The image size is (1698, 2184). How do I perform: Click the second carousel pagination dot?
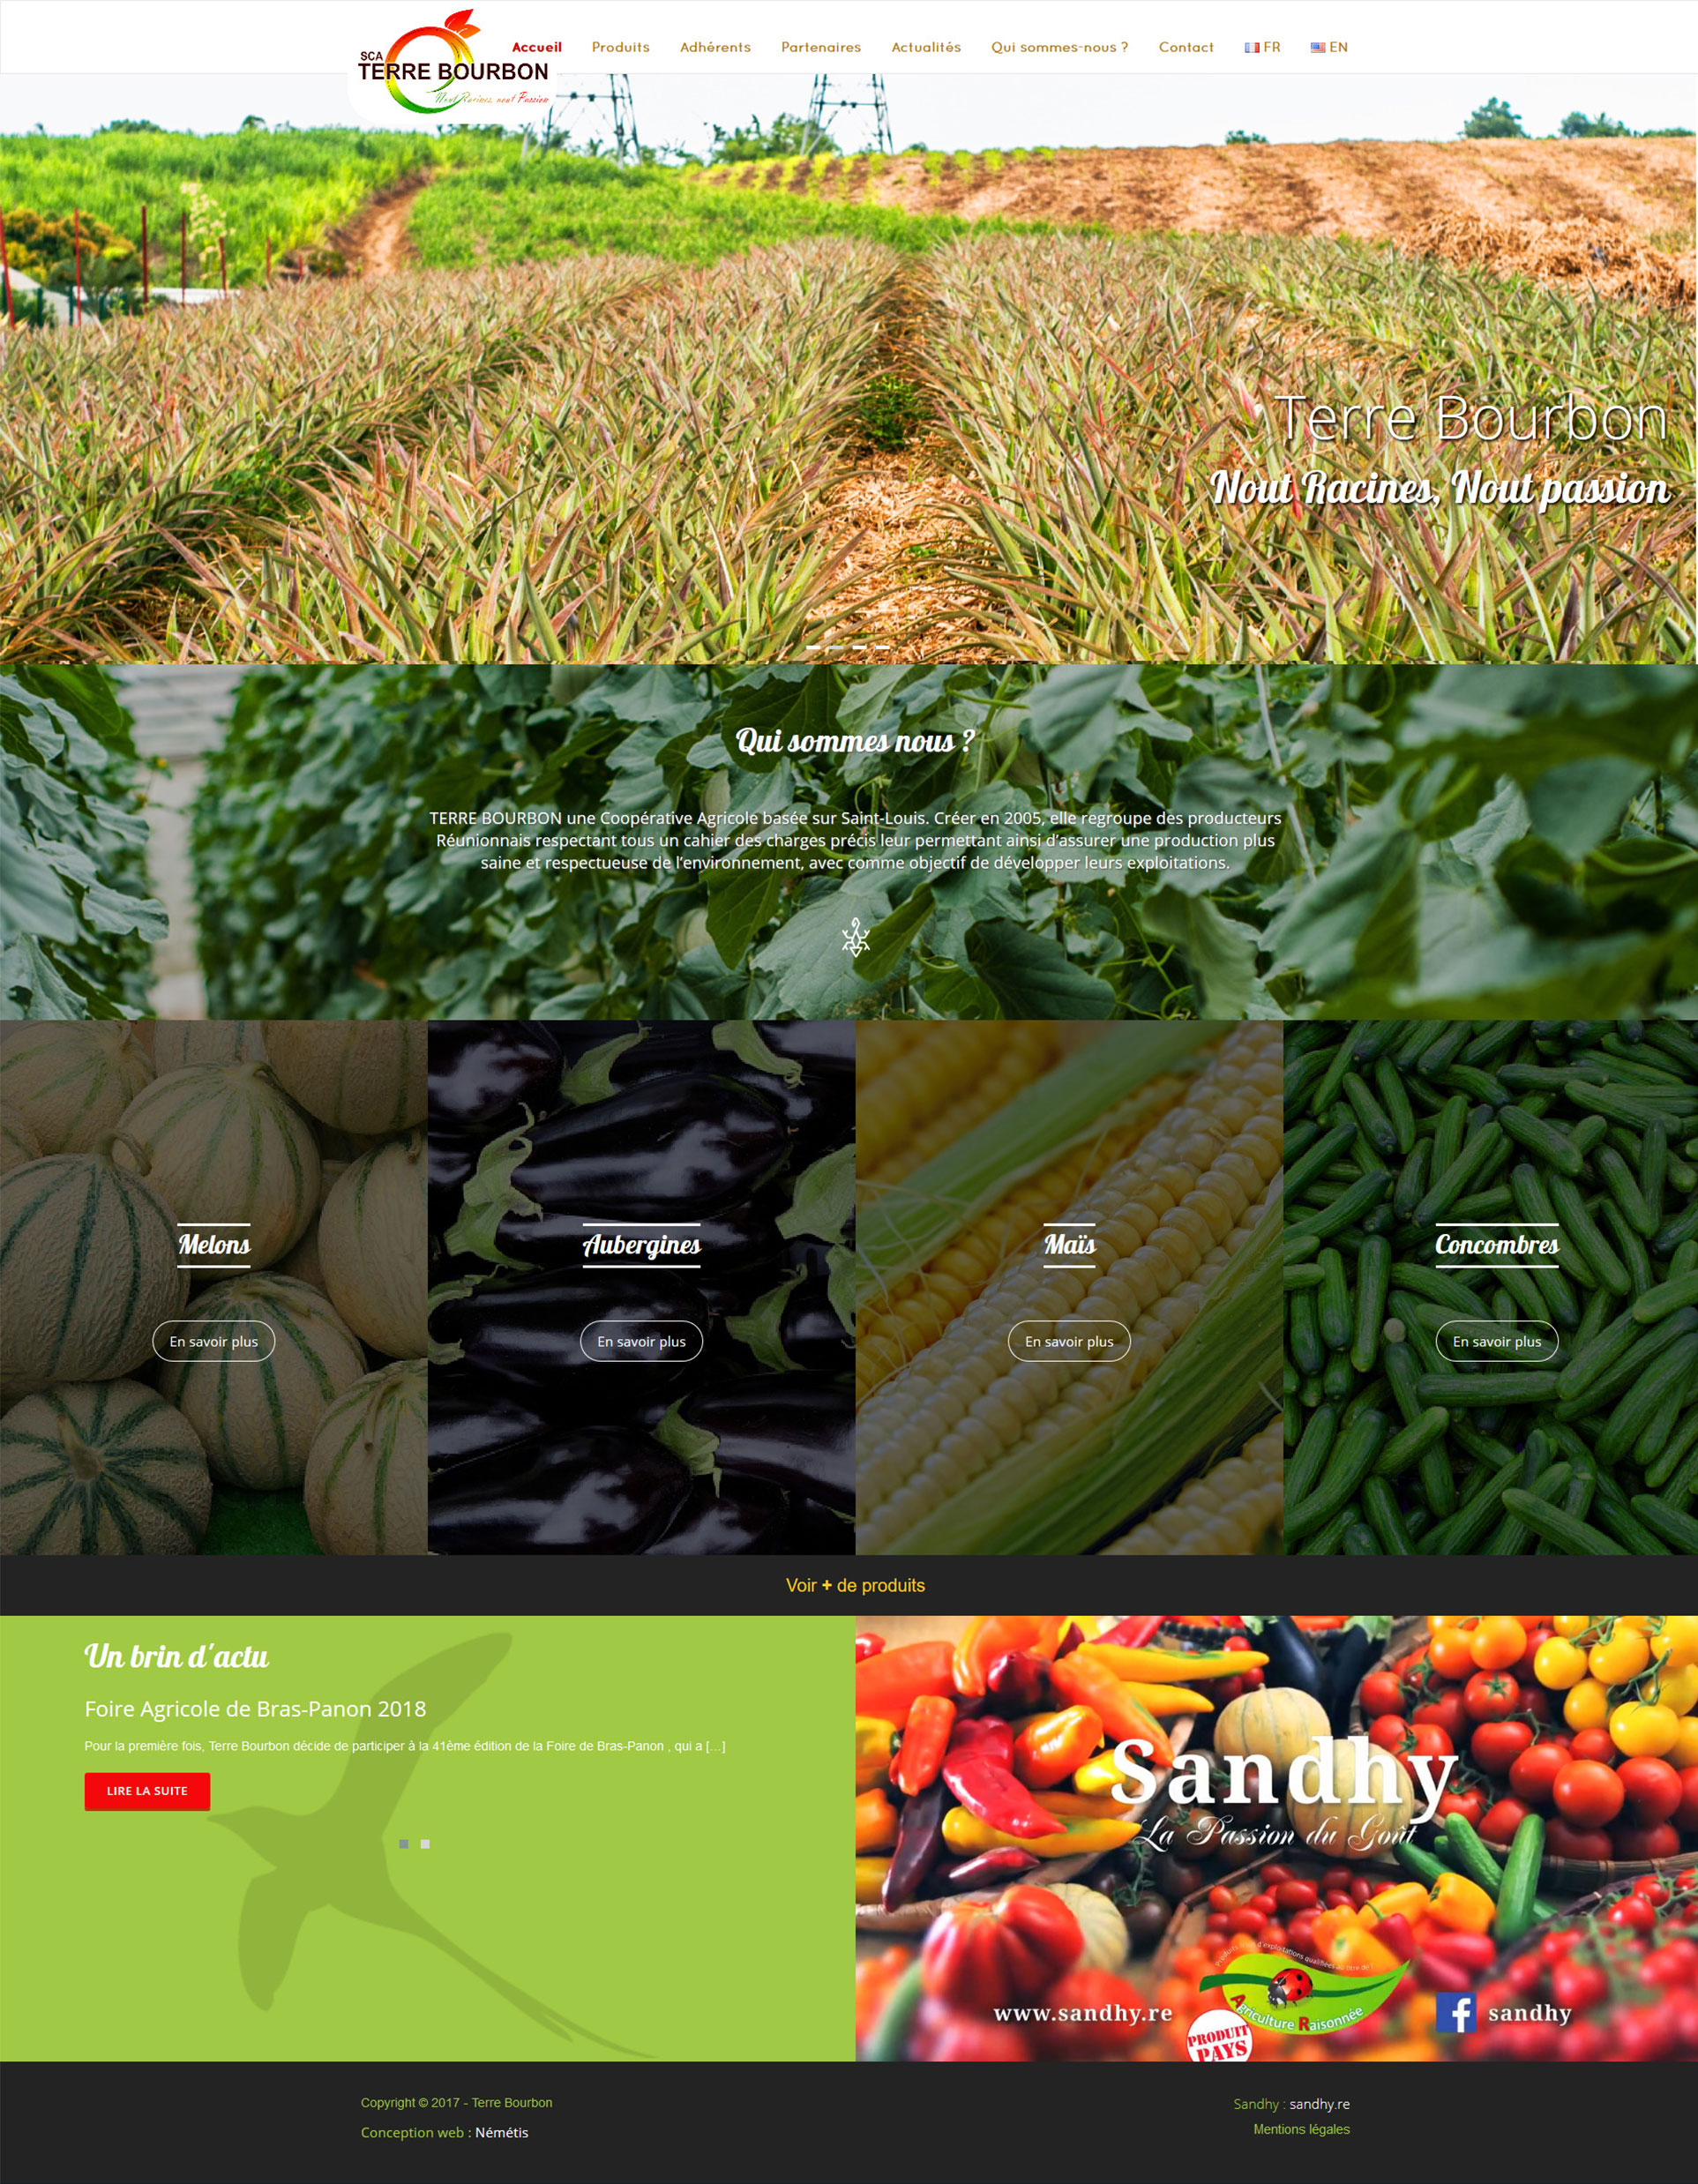pyautogui.click(x=430, y=1847)
